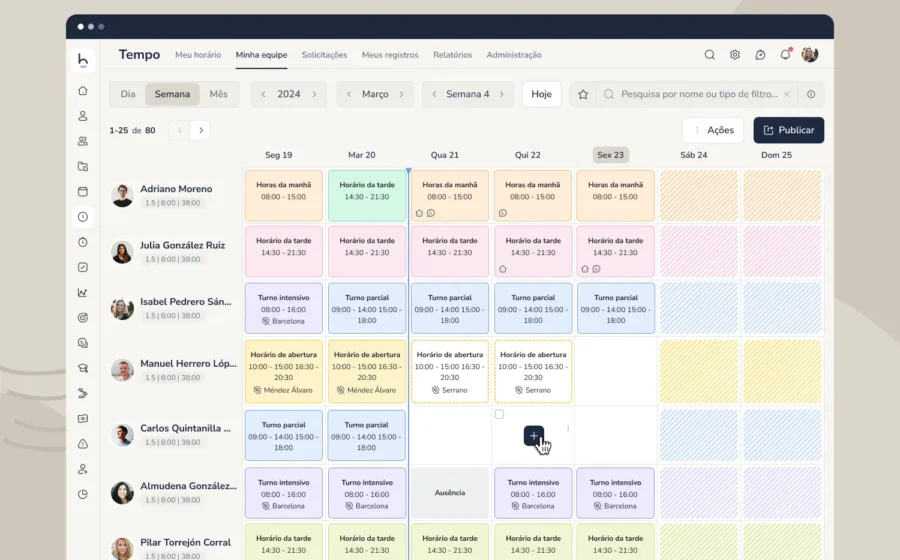The height and width of the screenshot is (560, 900).
Task: Switch to the Mês view
Action: [x=218, y=94]
